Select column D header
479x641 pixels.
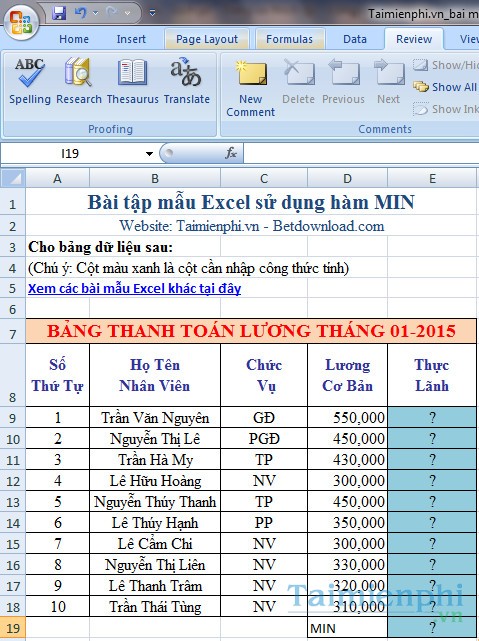coord(347,178)
